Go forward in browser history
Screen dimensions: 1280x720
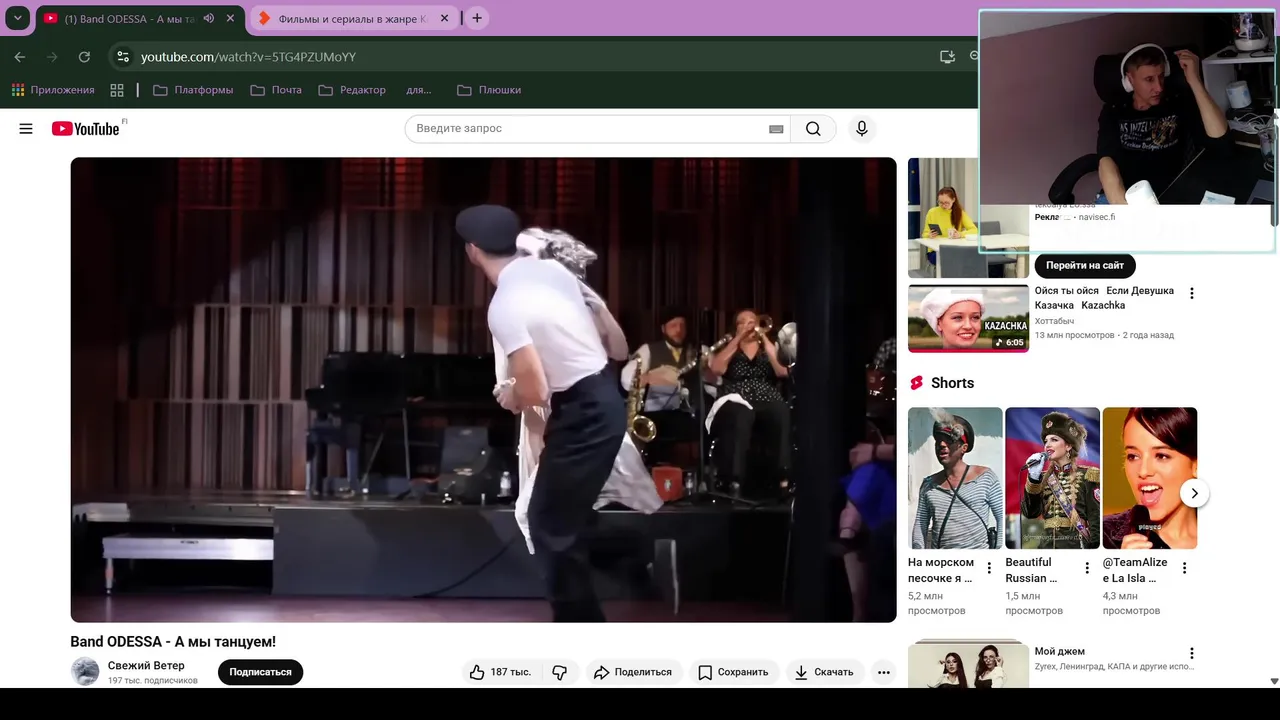[52, 57]
